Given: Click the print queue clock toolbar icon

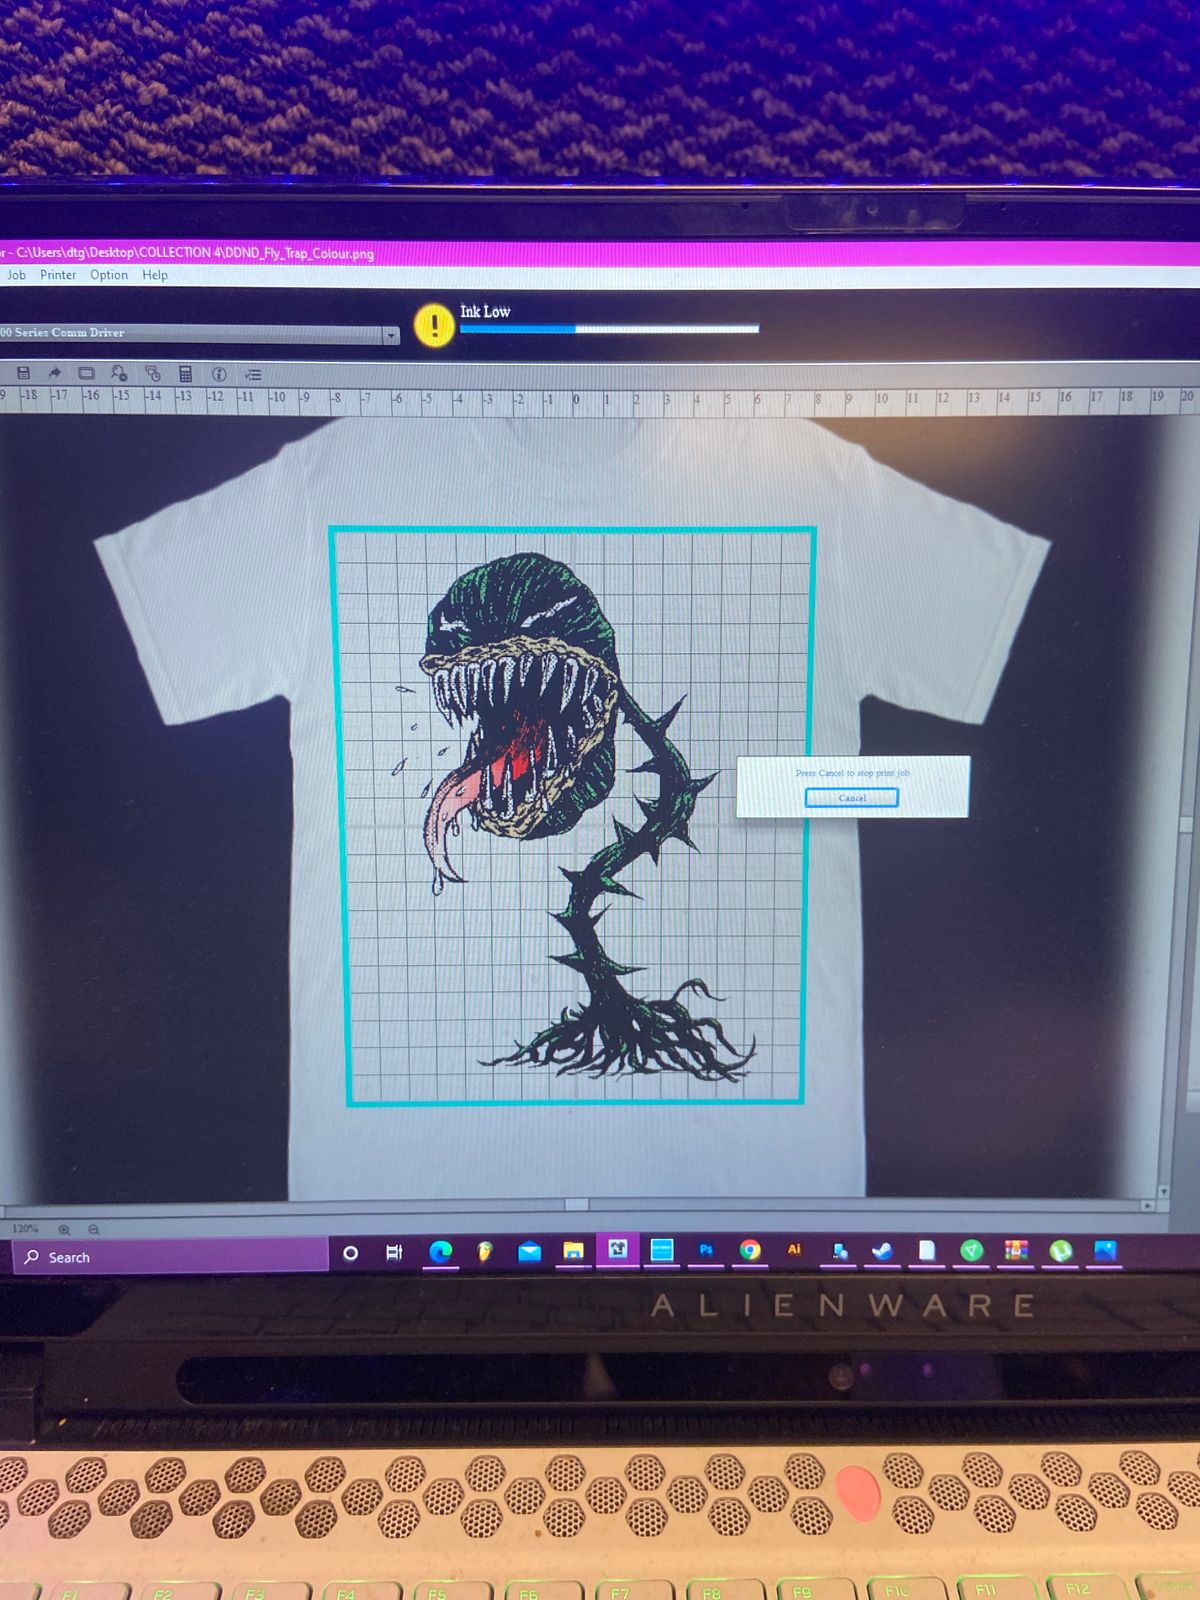Looking at the screenshot, I should tap(152, 373).
